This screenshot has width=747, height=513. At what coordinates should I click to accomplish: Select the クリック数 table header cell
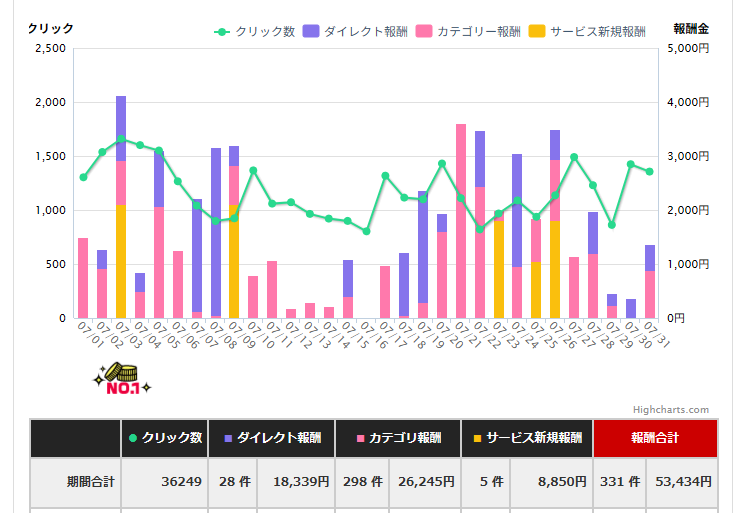[x=164, y=438]
